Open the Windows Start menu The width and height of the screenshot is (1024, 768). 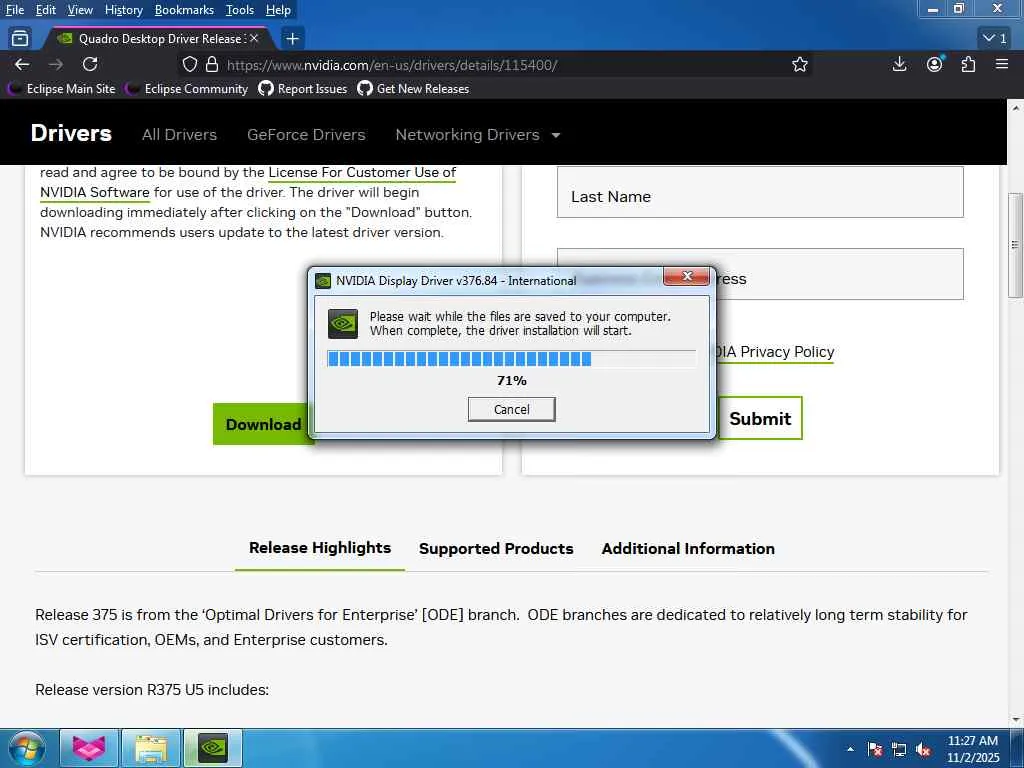click(26, 748)
